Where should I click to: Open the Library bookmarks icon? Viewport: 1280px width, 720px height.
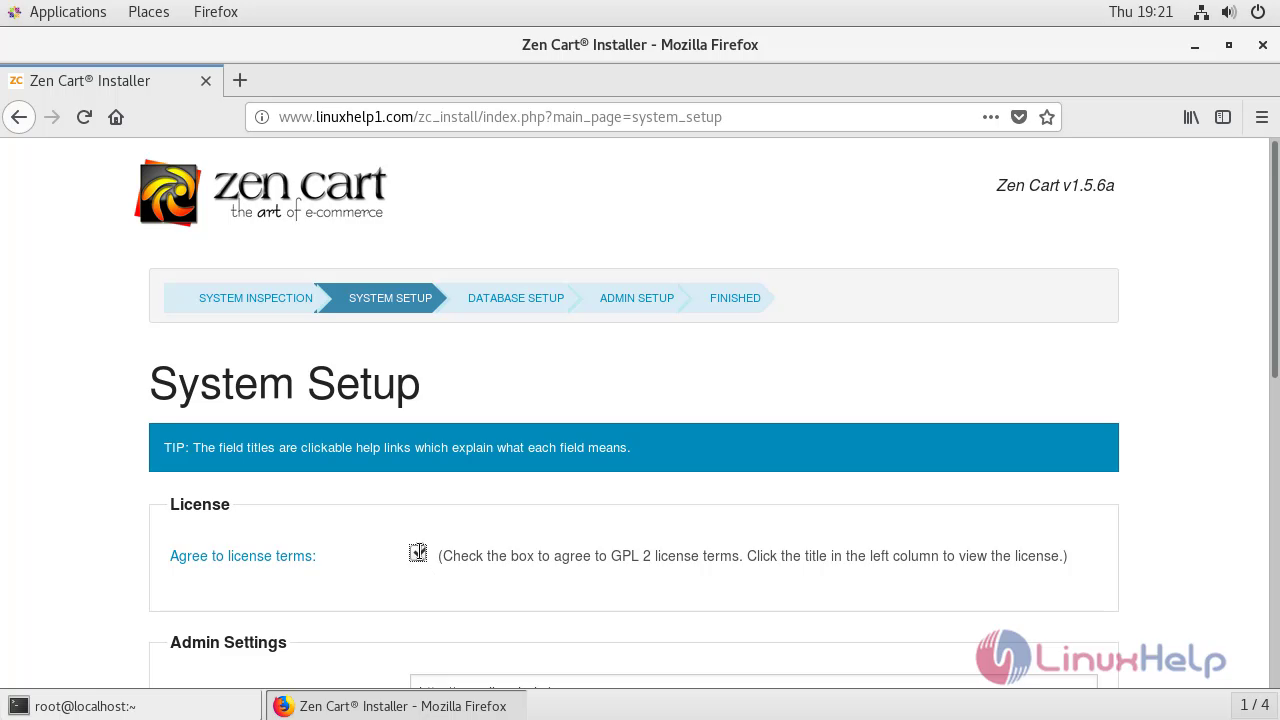click(1191, 117)
